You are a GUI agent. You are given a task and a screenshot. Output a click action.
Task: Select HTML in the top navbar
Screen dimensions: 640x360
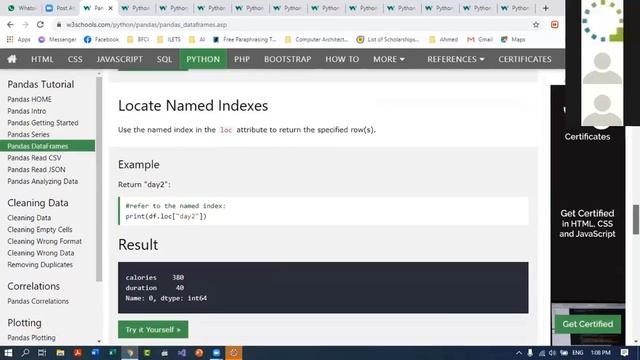click(x=42, y=59)
